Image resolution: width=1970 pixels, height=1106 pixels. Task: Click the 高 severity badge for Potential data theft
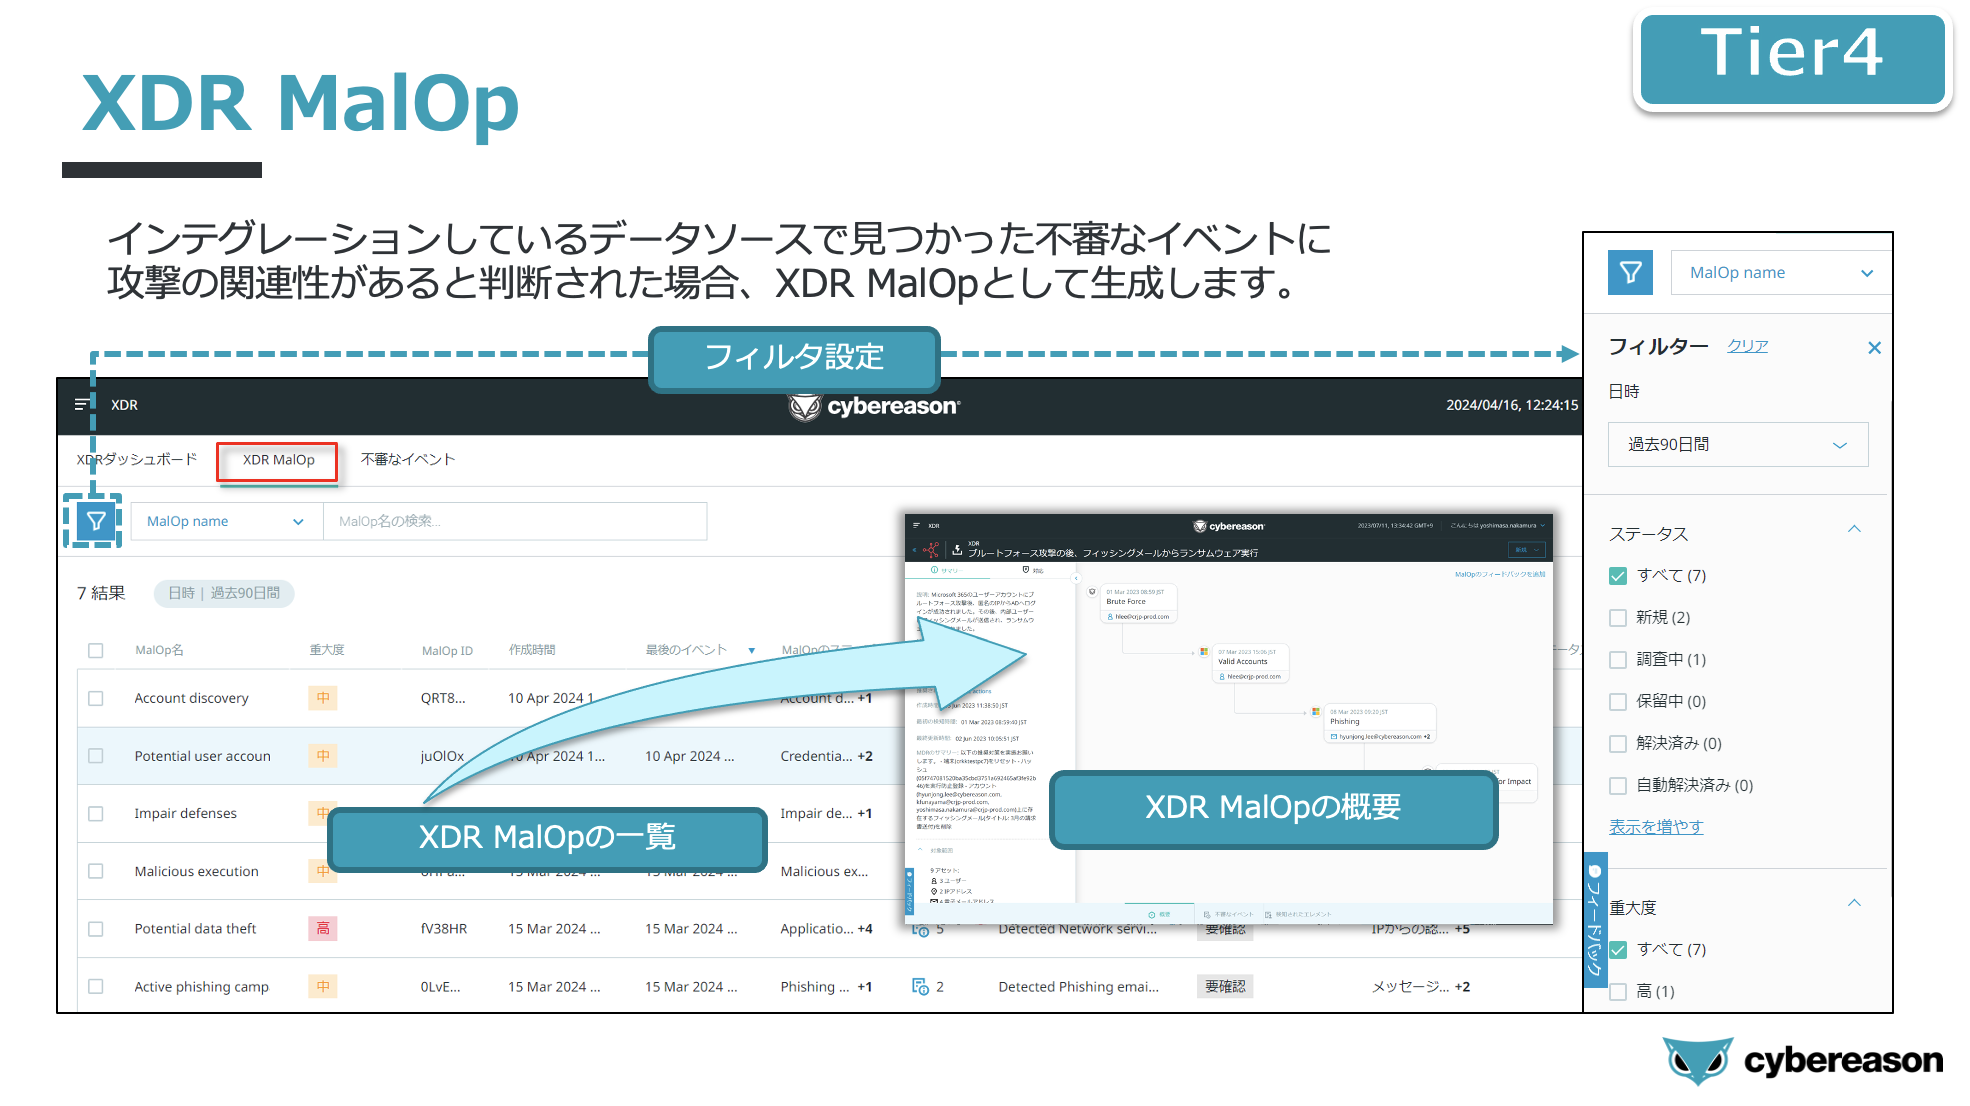[323, 929]
